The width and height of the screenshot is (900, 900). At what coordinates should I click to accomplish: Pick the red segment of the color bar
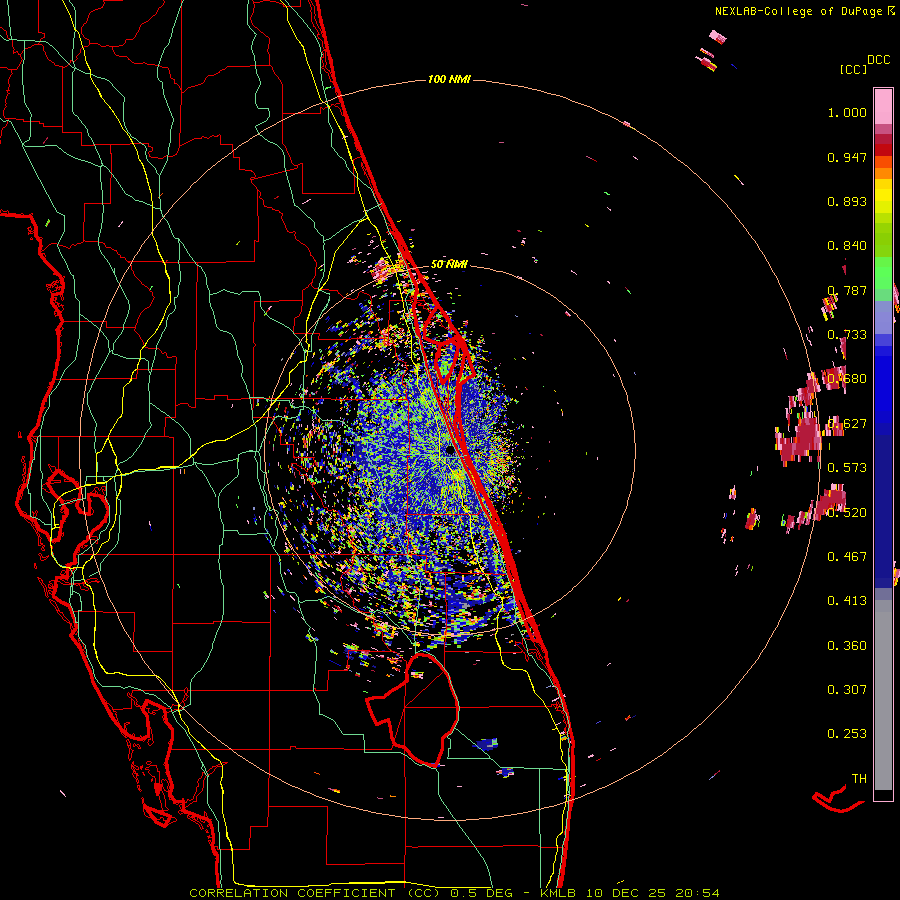pos(883,150)
